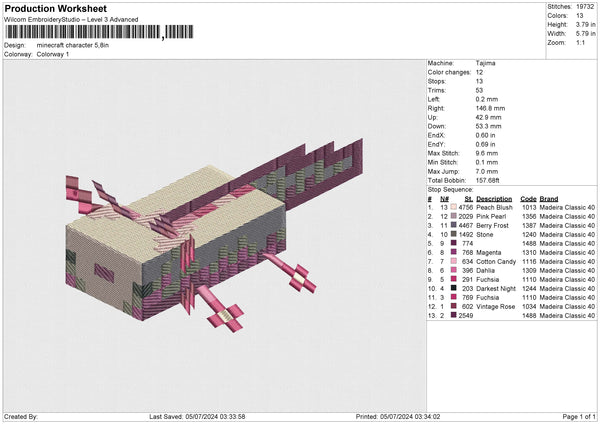Click the Down value '53.3 mm'

488,126
